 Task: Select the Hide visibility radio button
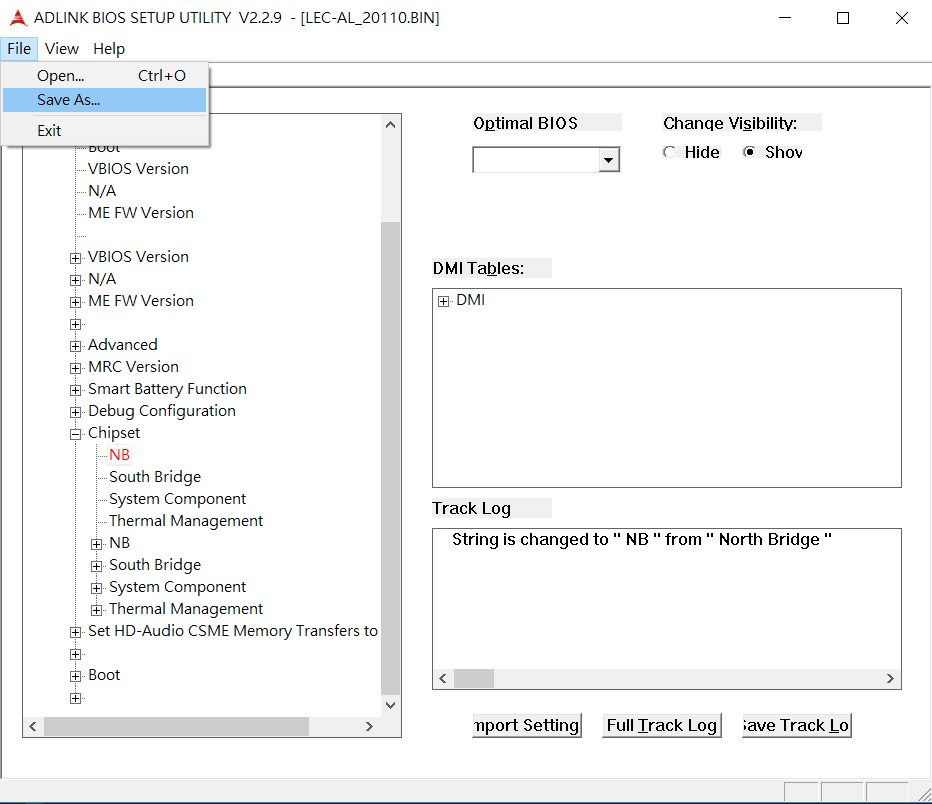pos(670,152)
